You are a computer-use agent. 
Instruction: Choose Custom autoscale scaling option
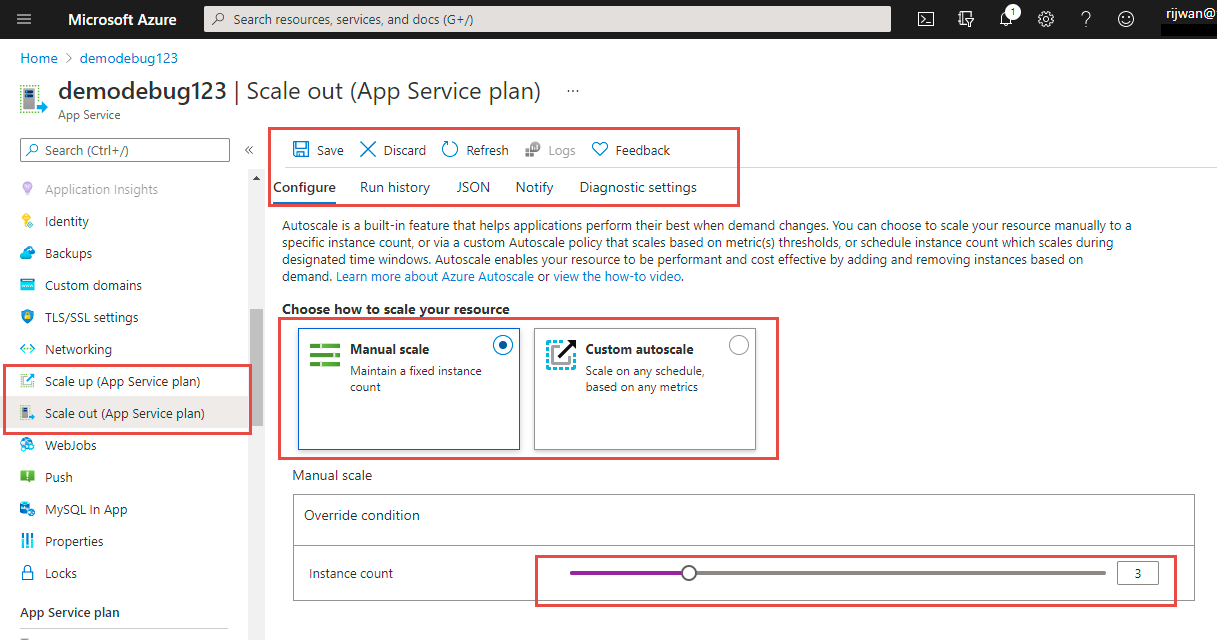pos(738,344)
